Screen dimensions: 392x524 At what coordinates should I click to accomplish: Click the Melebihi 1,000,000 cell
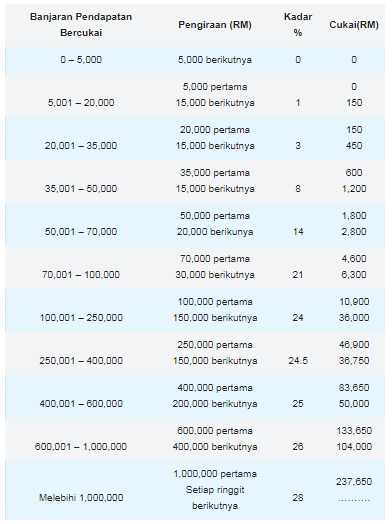[81, 498]
